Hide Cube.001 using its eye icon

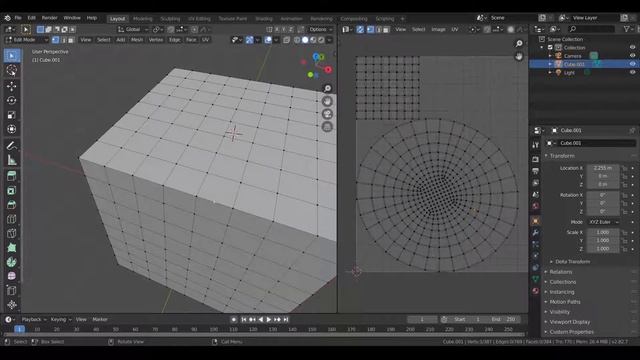[632, 64]
